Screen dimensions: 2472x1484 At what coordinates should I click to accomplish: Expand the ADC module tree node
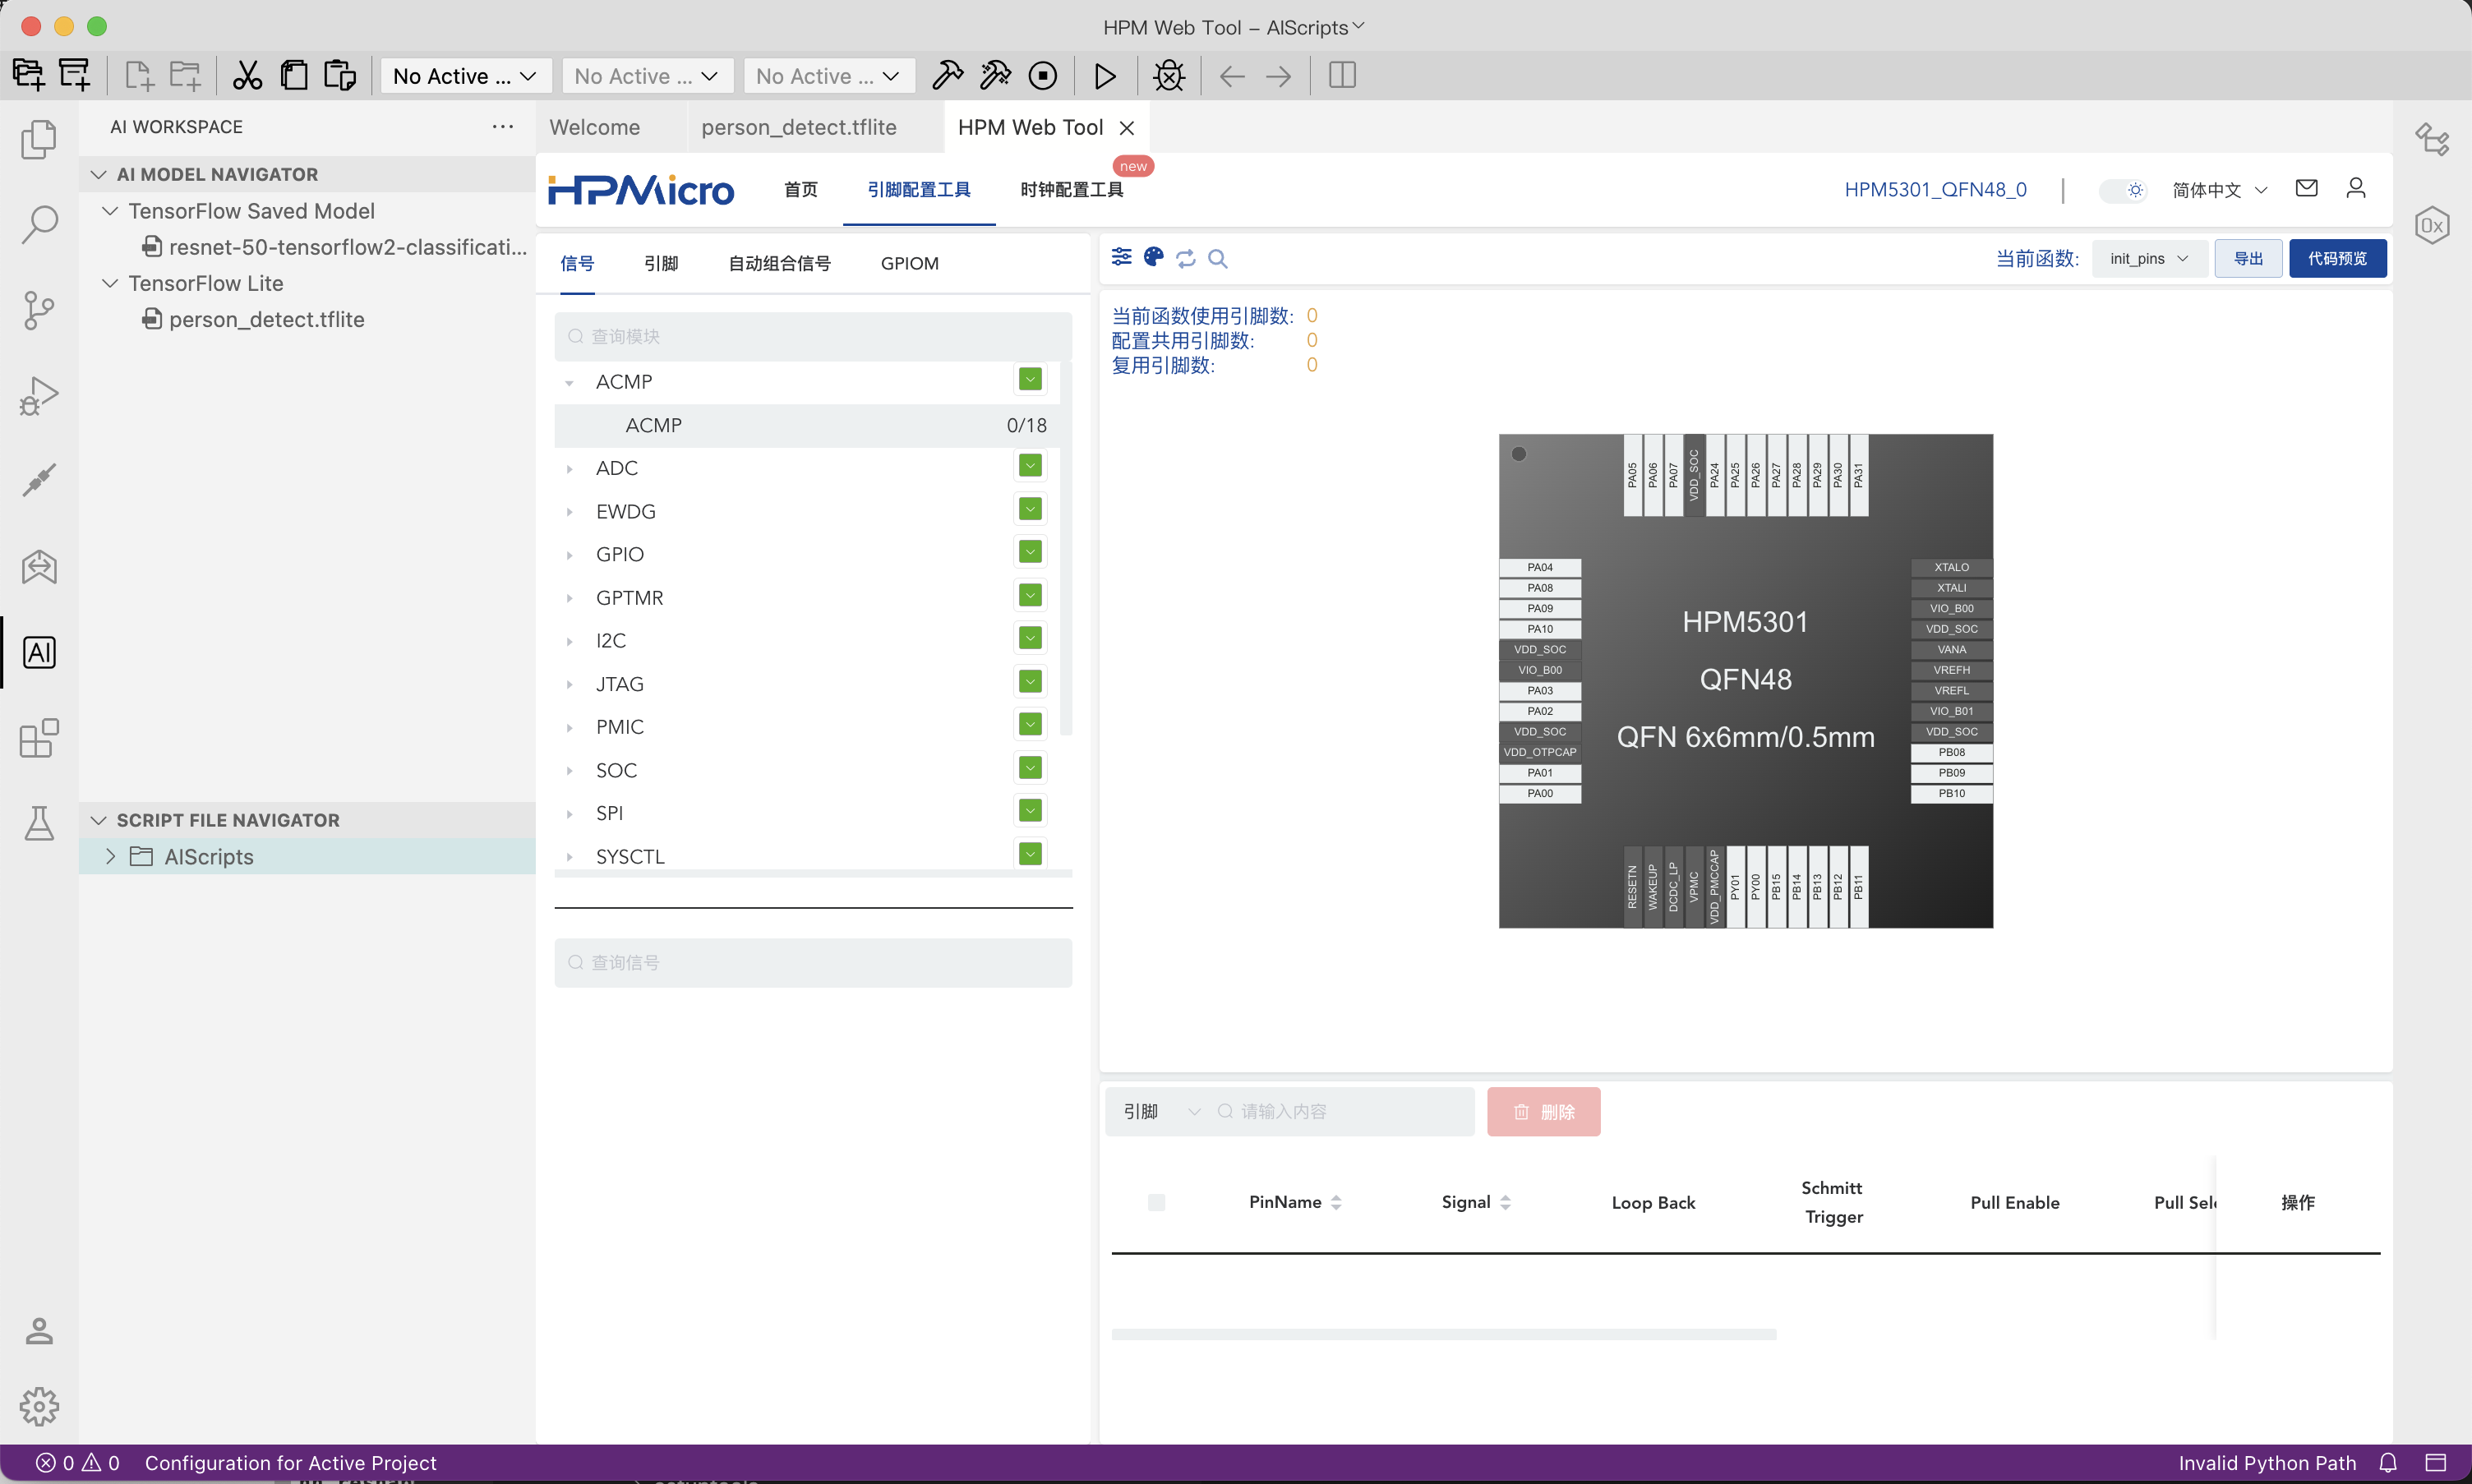[569, 468]
